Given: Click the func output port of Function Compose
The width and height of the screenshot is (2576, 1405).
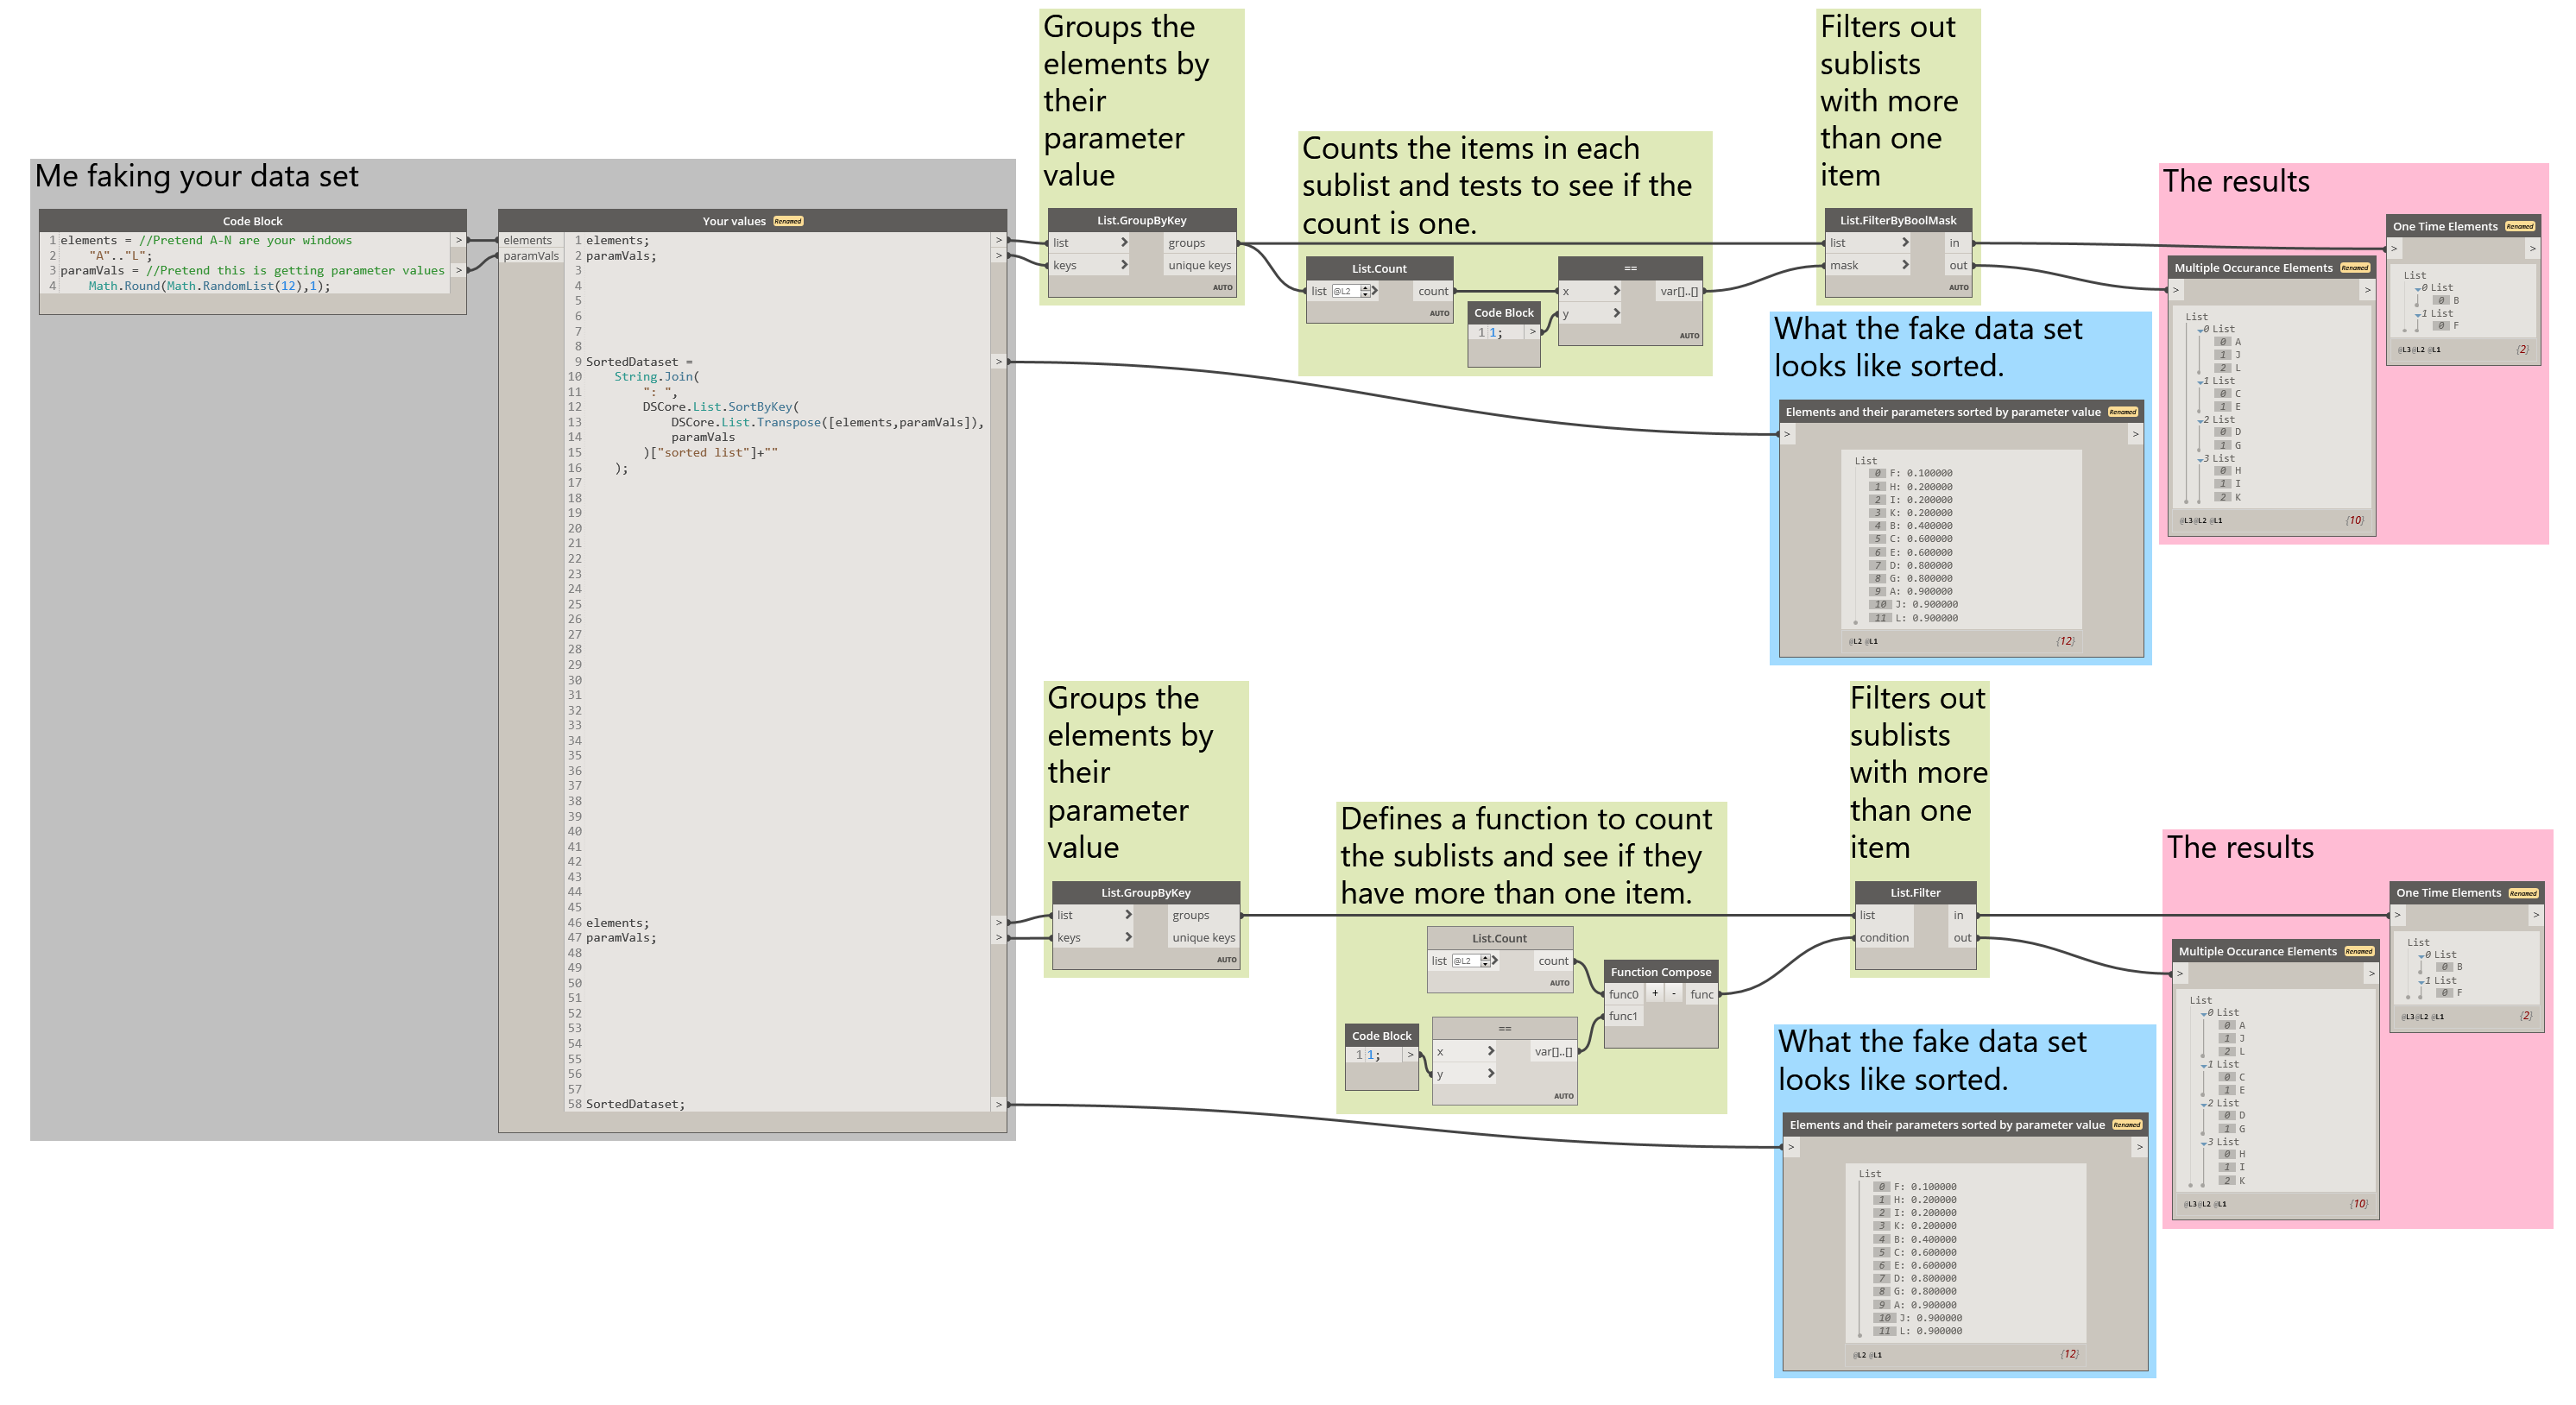Looking at the screenshot, I should [1701, 994].
